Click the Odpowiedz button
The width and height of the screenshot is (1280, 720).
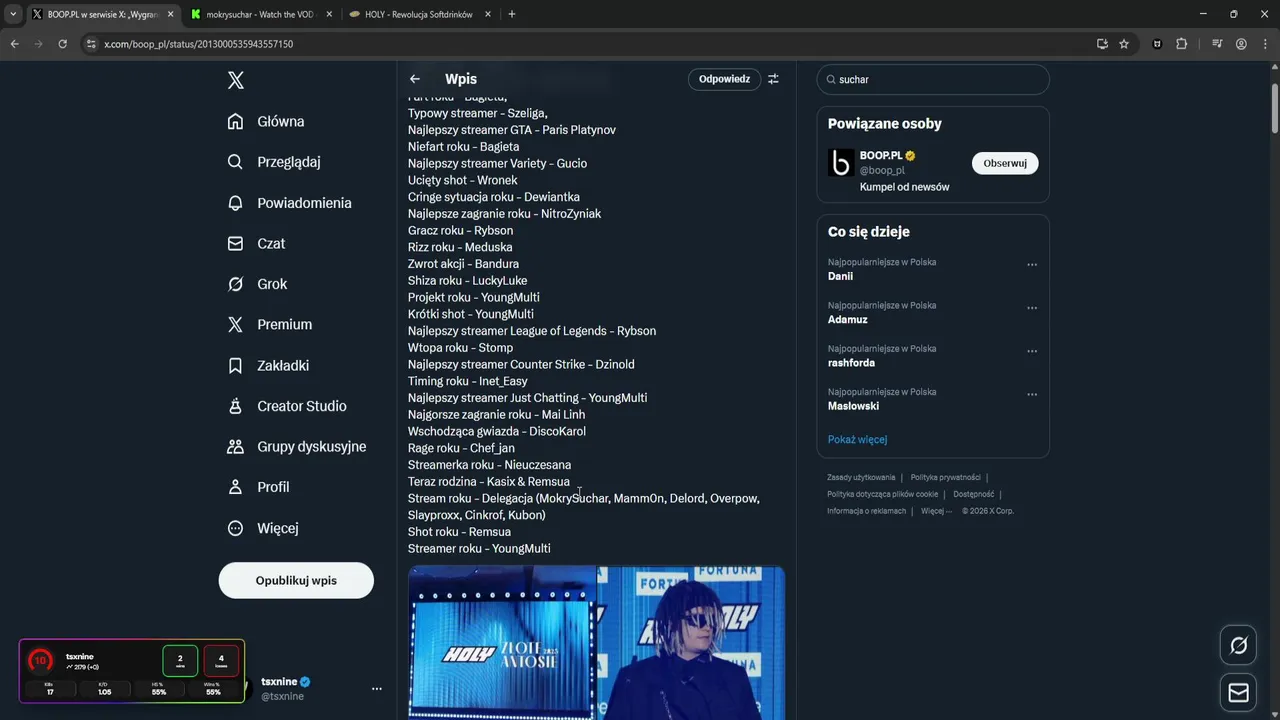pyautogui.click(x=724, y=79)
